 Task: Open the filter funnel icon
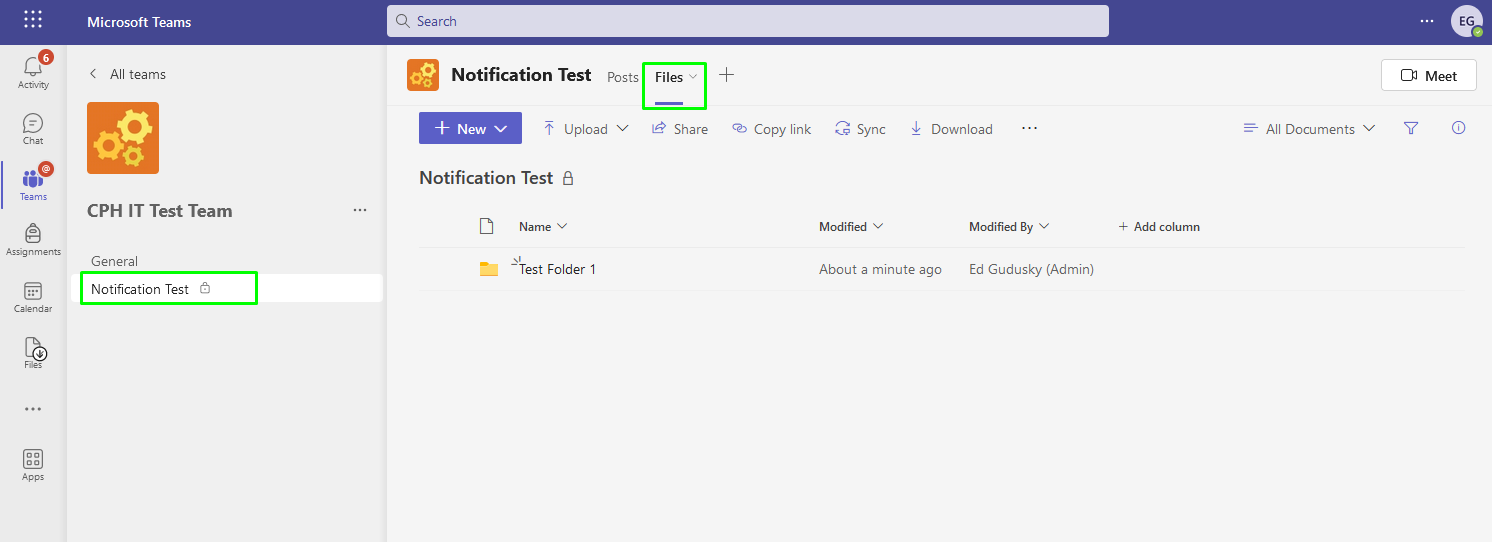[x=1411, y=128]
